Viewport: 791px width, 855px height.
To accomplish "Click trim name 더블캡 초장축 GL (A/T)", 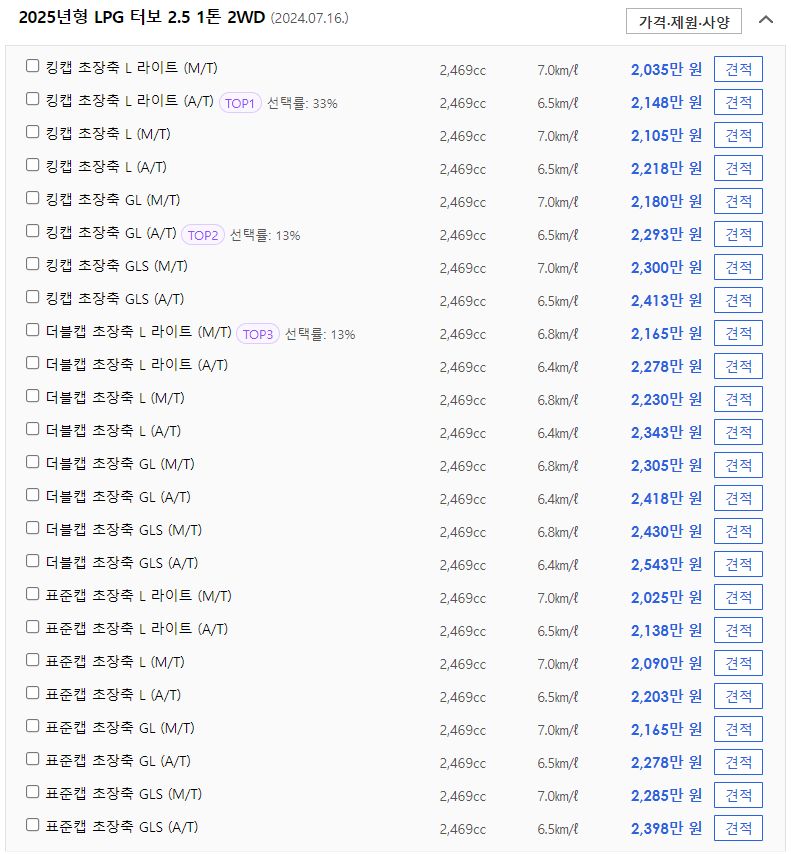I will tap(118, 497).
